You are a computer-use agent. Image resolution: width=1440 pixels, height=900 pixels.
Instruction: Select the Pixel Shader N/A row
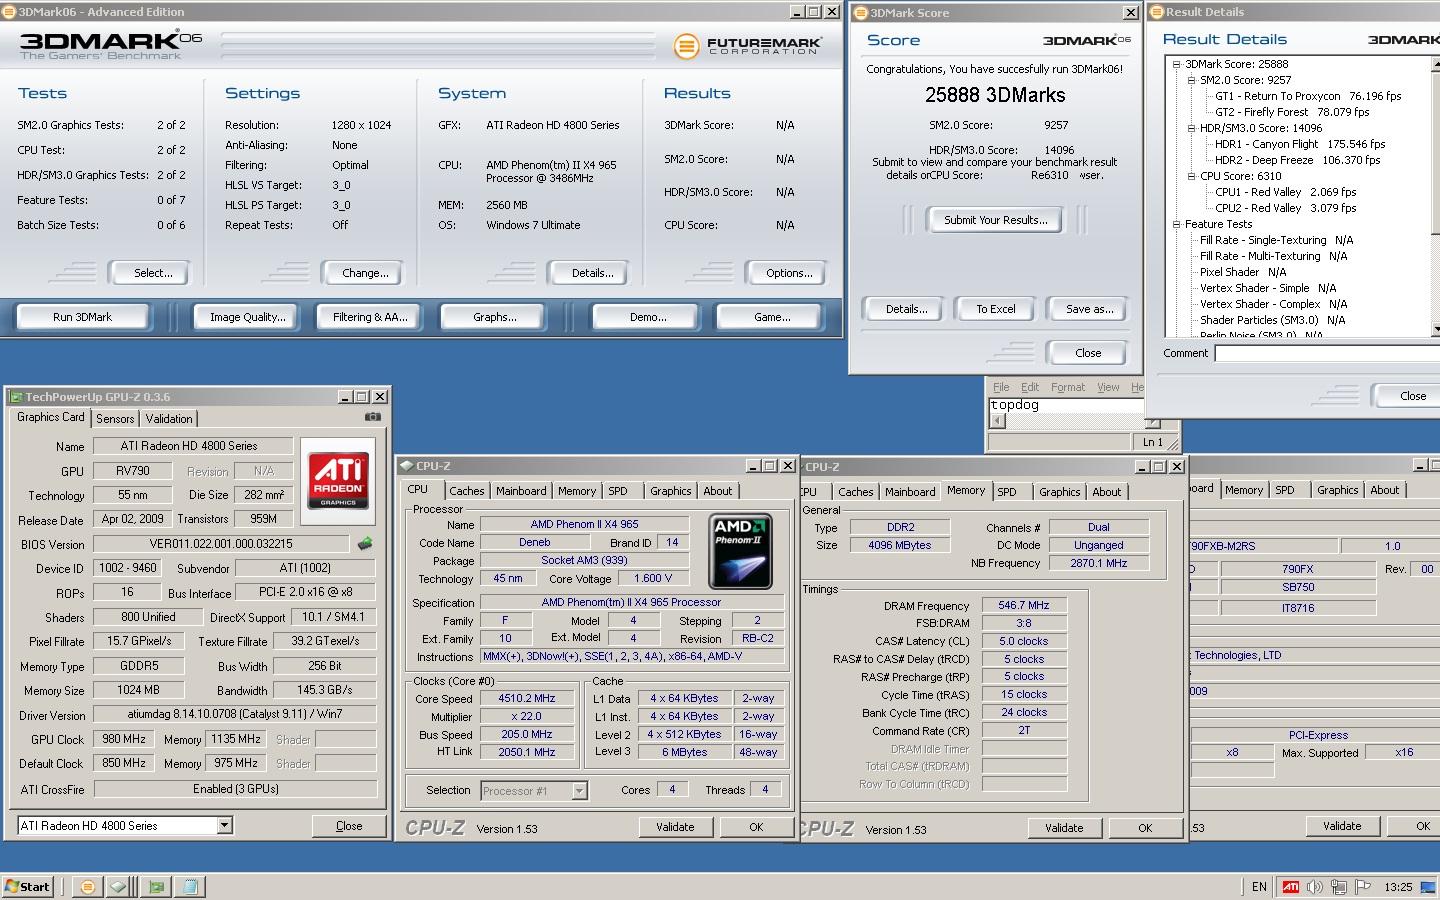[x=1243, y=272]
